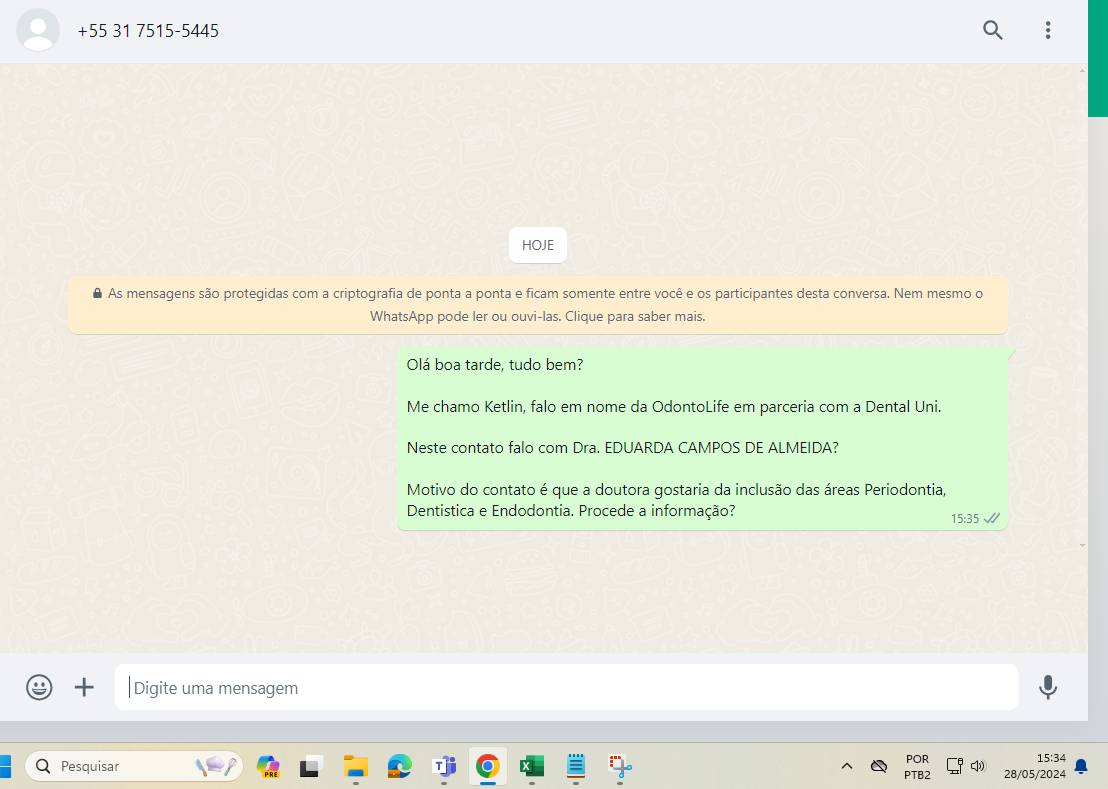Search within this WhatsApp conversation
Image resolution: width=1108 pixels, height=789 pixels.
click(993, 30)
